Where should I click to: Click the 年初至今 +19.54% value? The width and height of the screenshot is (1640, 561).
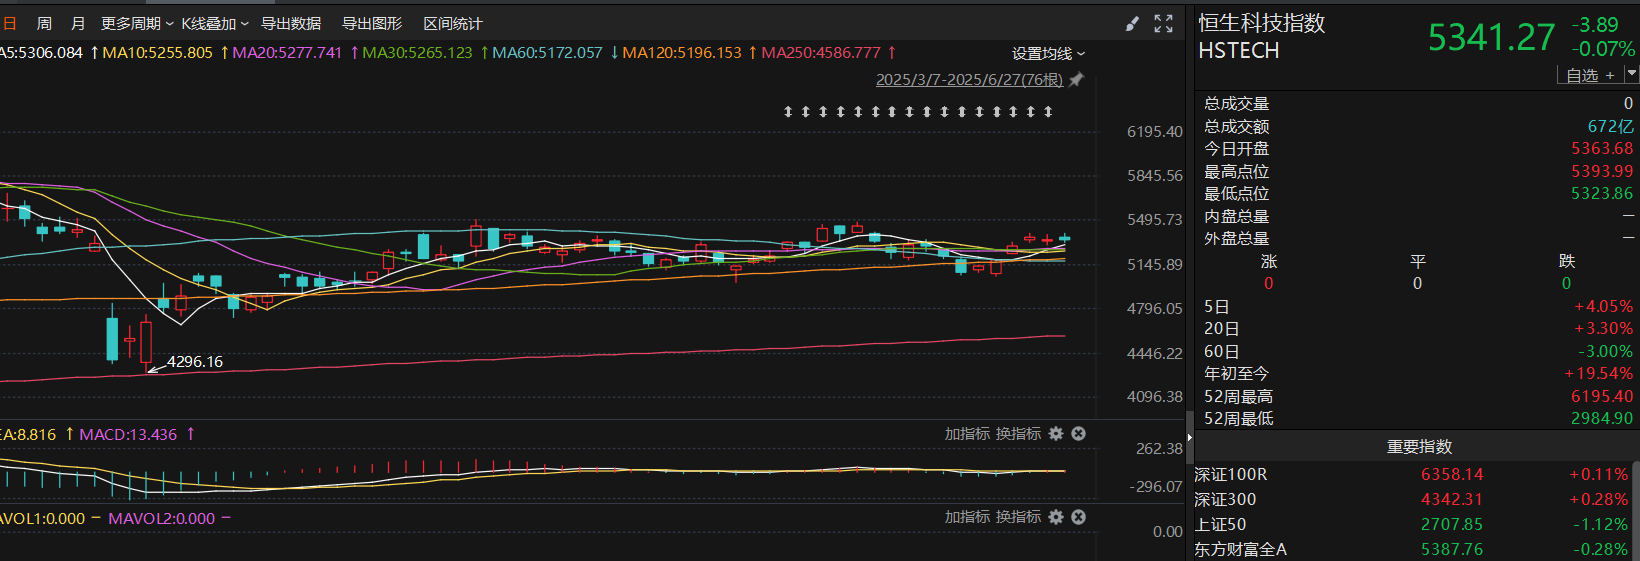(x=1598, y=374)
